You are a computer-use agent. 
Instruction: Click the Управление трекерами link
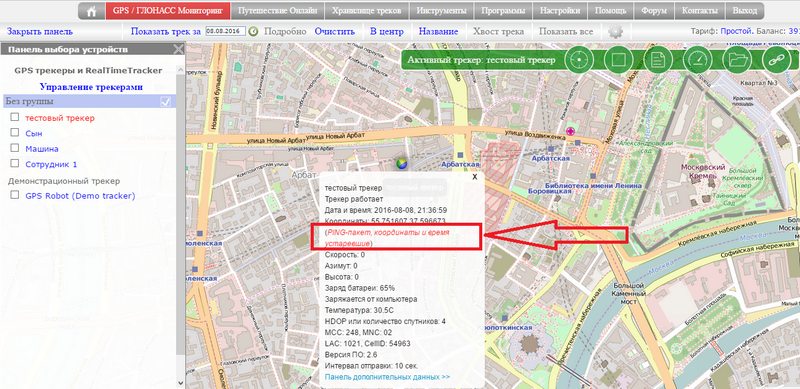pyautogui.click(x=91, y=87)
